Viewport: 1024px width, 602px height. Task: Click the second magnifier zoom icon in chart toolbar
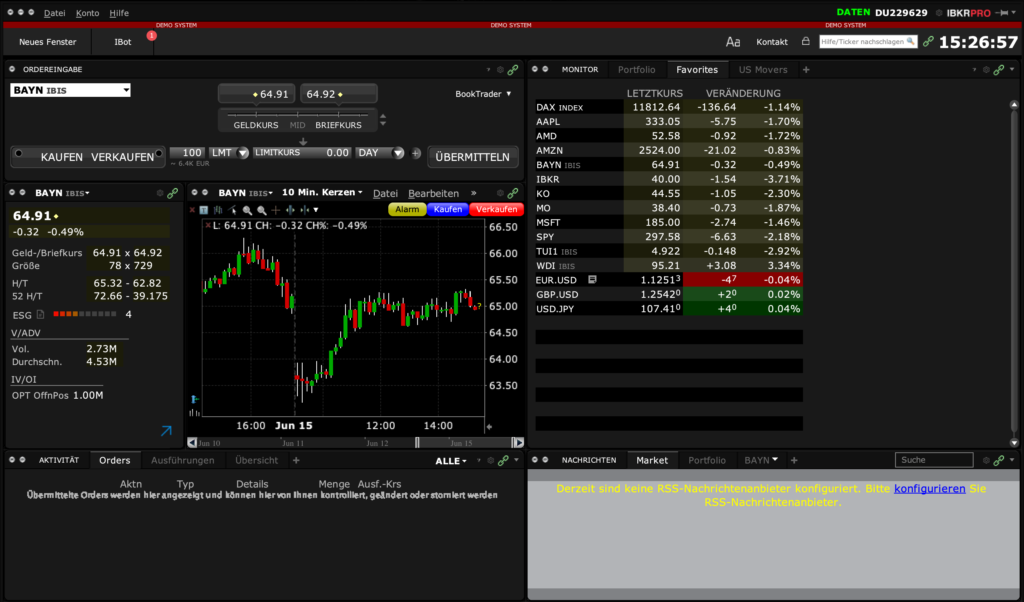click(261, 210)
